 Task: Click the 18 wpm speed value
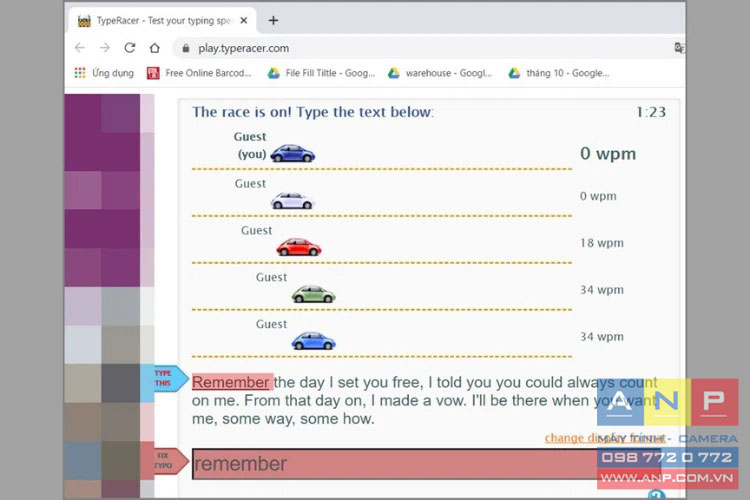point(602,243)
